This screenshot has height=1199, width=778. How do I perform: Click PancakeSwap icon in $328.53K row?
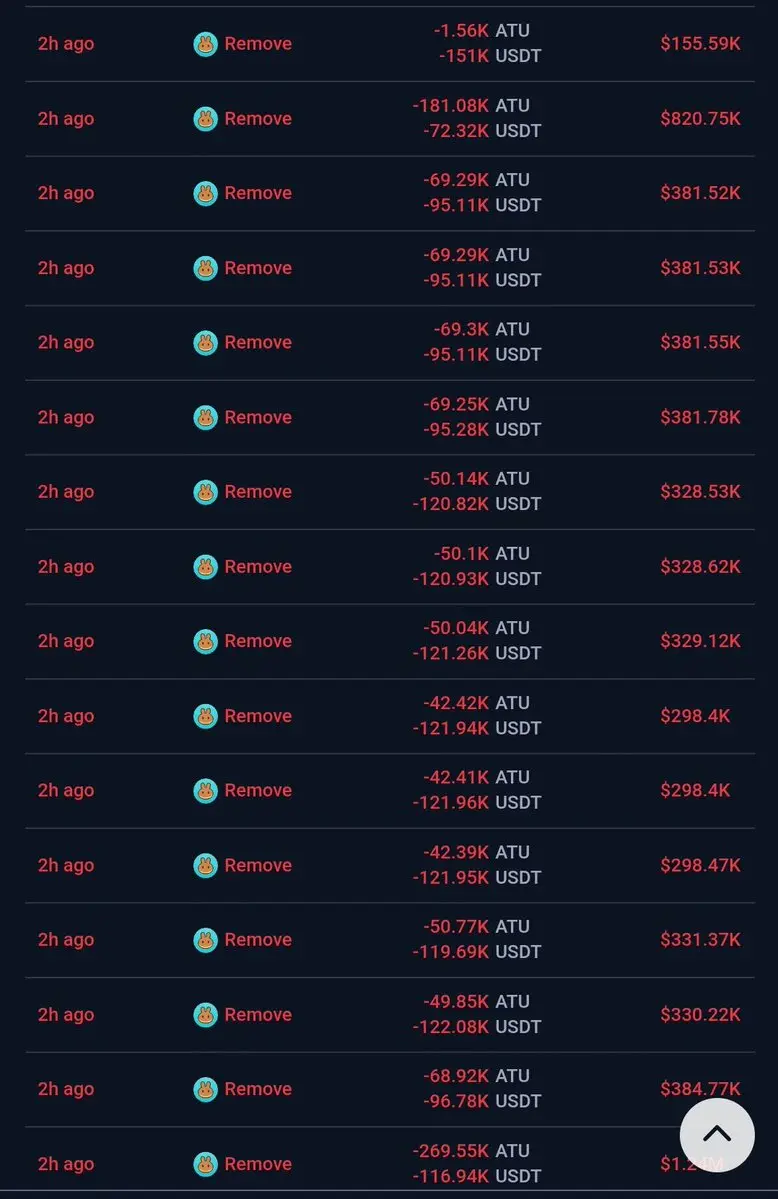(205, 492)
